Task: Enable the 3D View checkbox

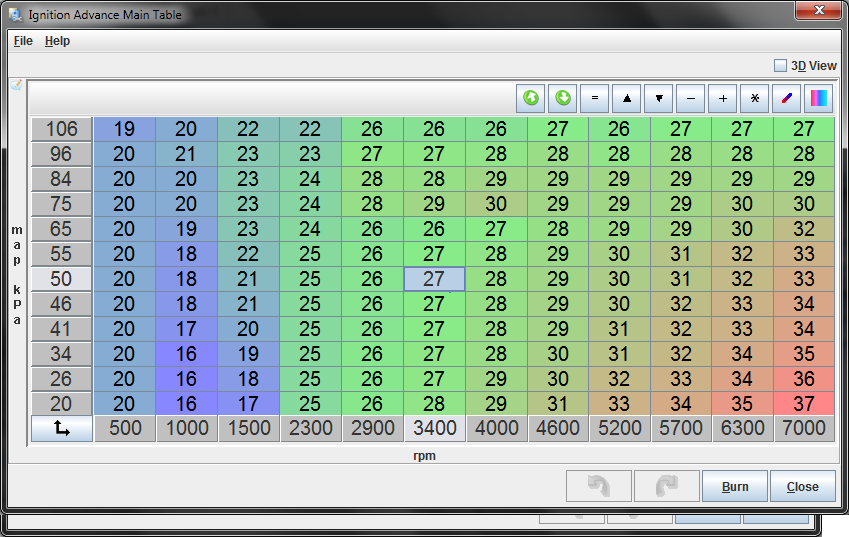Action: [x=780, y=66]
